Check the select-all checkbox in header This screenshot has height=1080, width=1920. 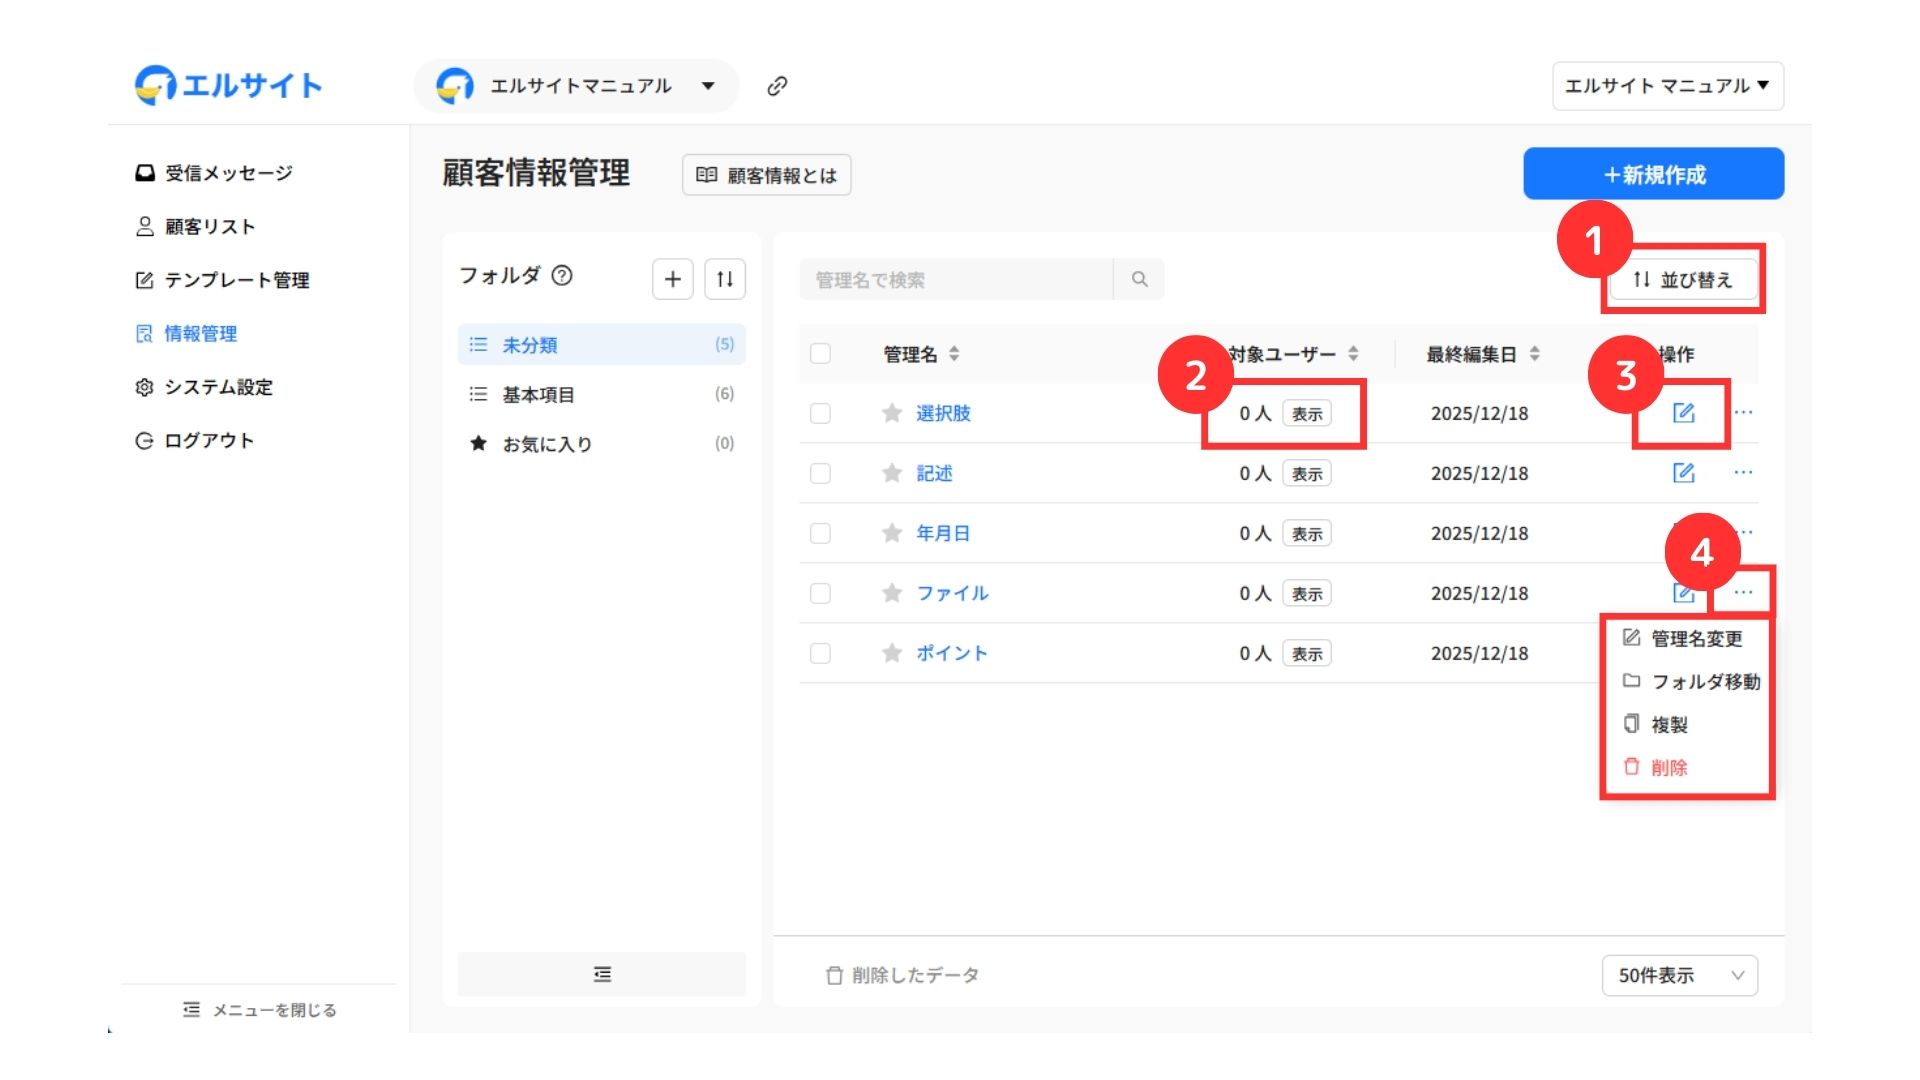point(820,354)
